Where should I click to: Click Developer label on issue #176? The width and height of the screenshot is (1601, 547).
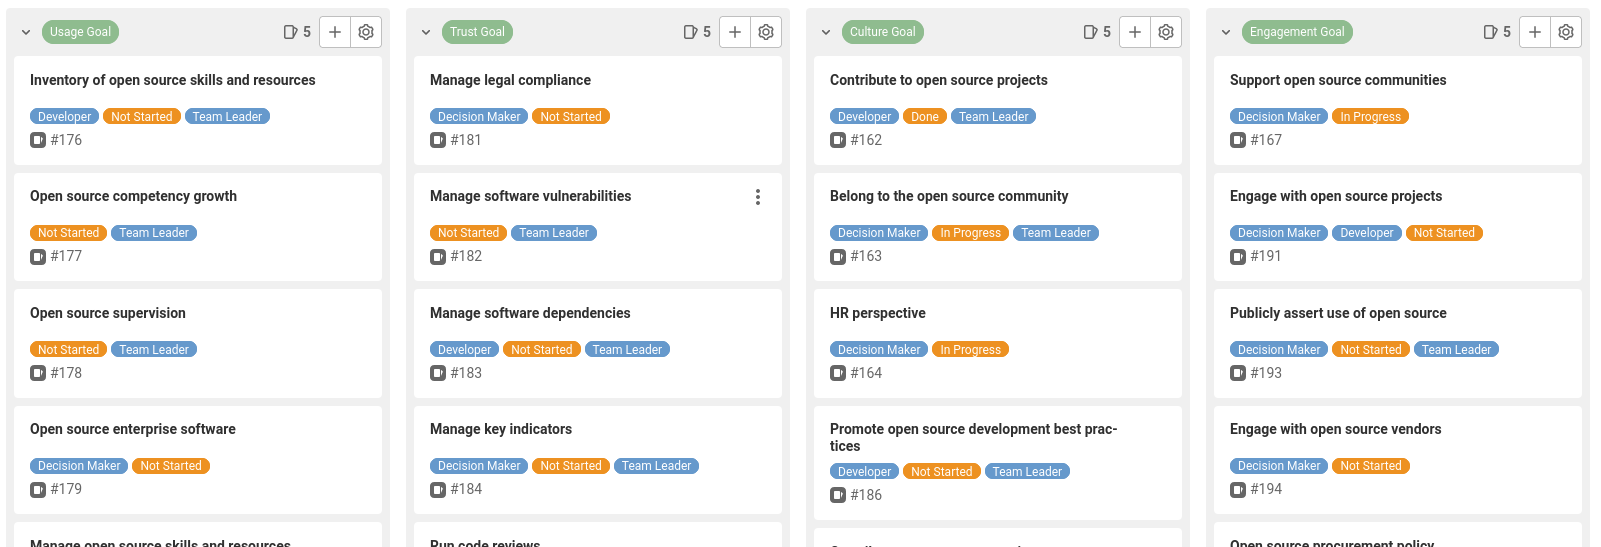click(x=64, y=117)
